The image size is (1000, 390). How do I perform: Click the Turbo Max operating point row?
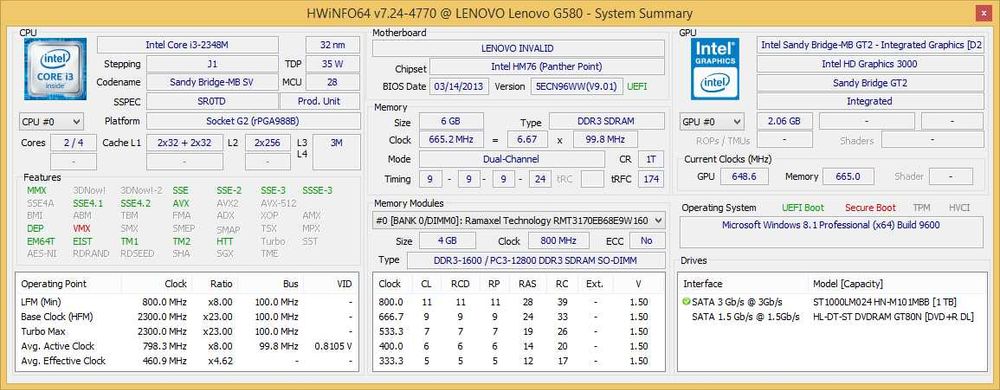pyautogui.click(x=187, y=331)
